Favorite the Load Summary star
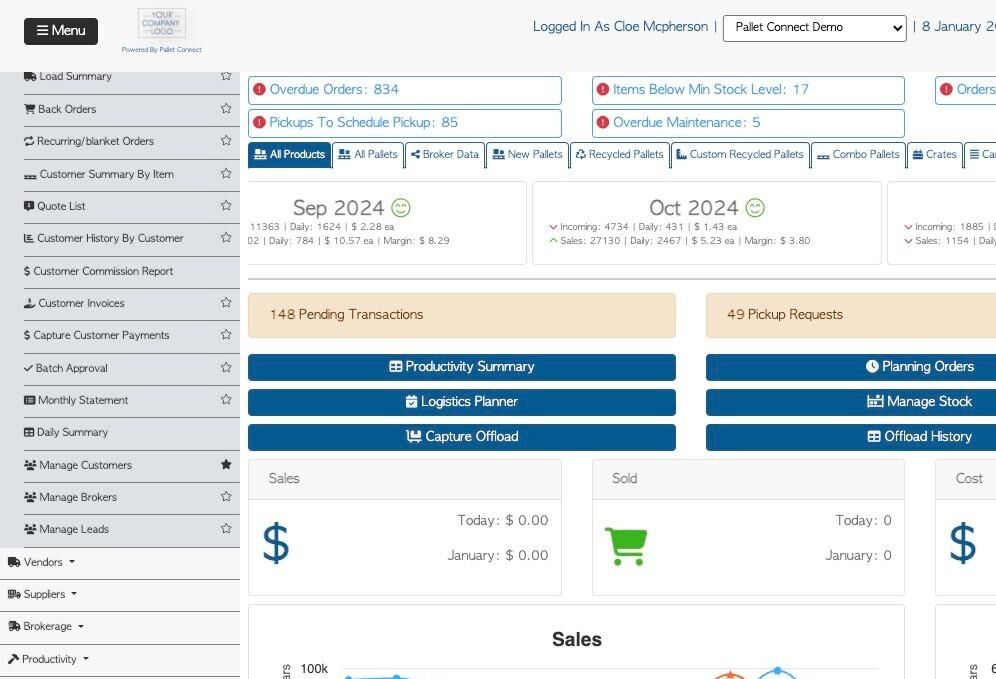996x679 pixels. pyautogui.click(x=226, y=76)
